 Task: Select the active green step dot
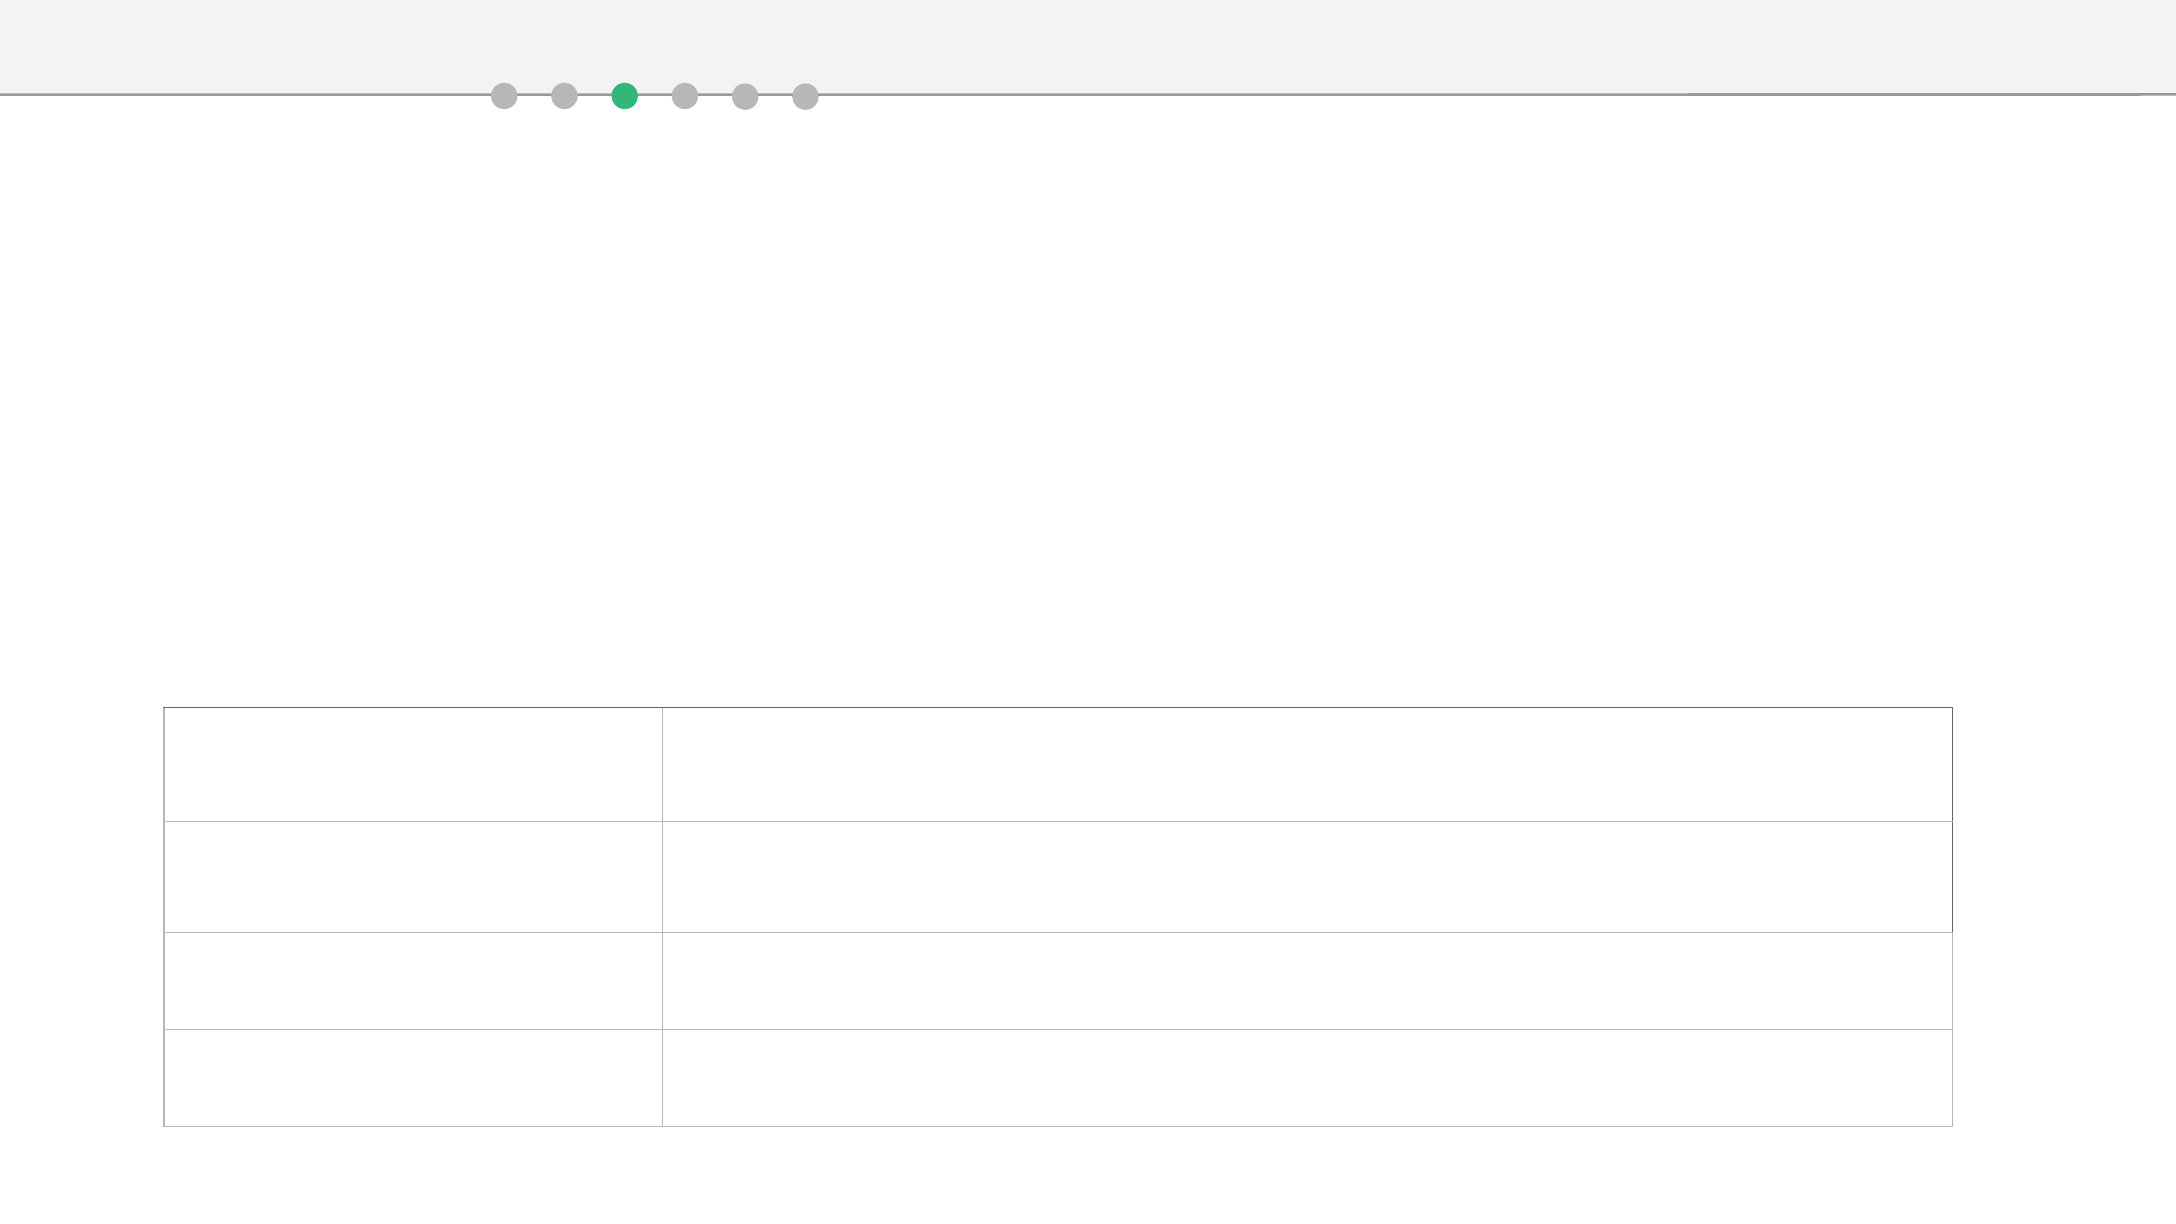pyautogui.click(x=625, y=96)
